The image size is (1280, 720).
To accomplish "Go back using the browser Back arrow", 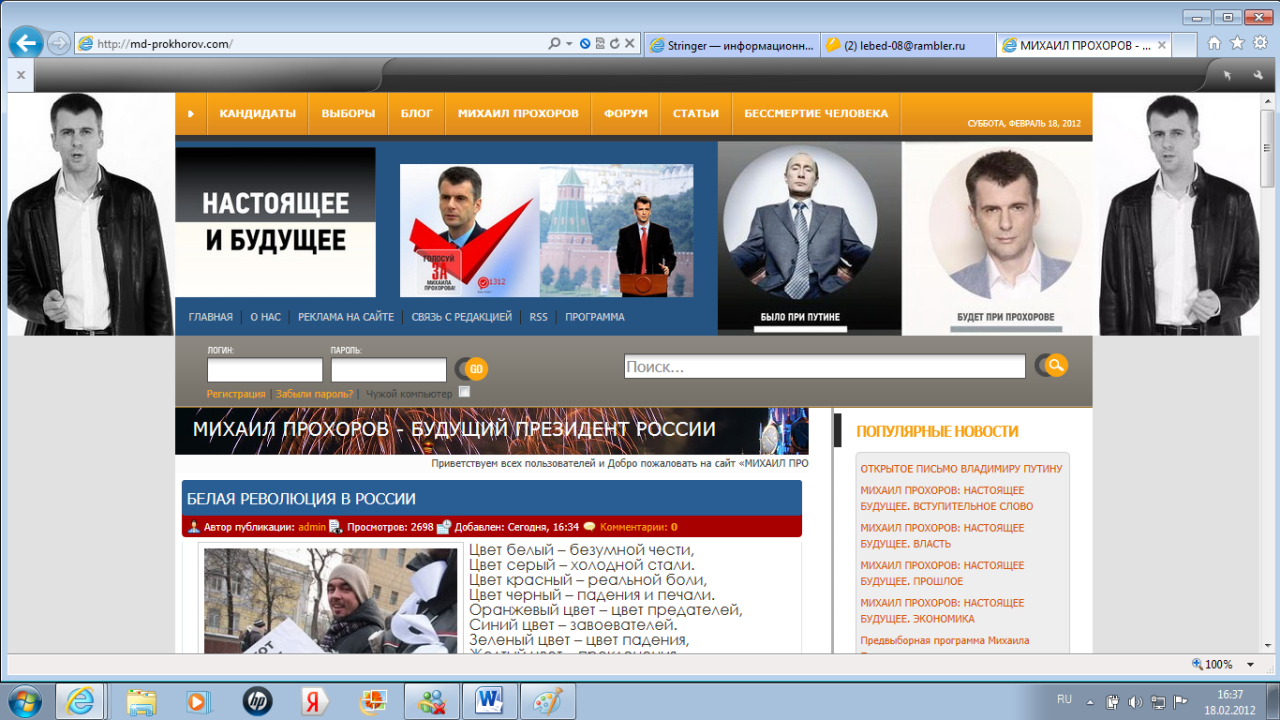I will pyautogui.click(x=26, y=43).
